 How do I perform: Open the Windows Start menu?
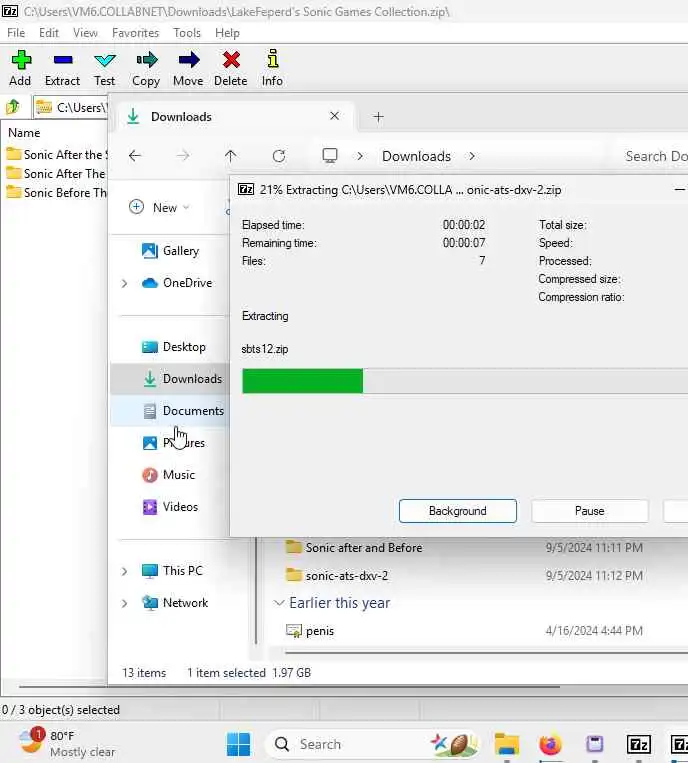(238, 745)
